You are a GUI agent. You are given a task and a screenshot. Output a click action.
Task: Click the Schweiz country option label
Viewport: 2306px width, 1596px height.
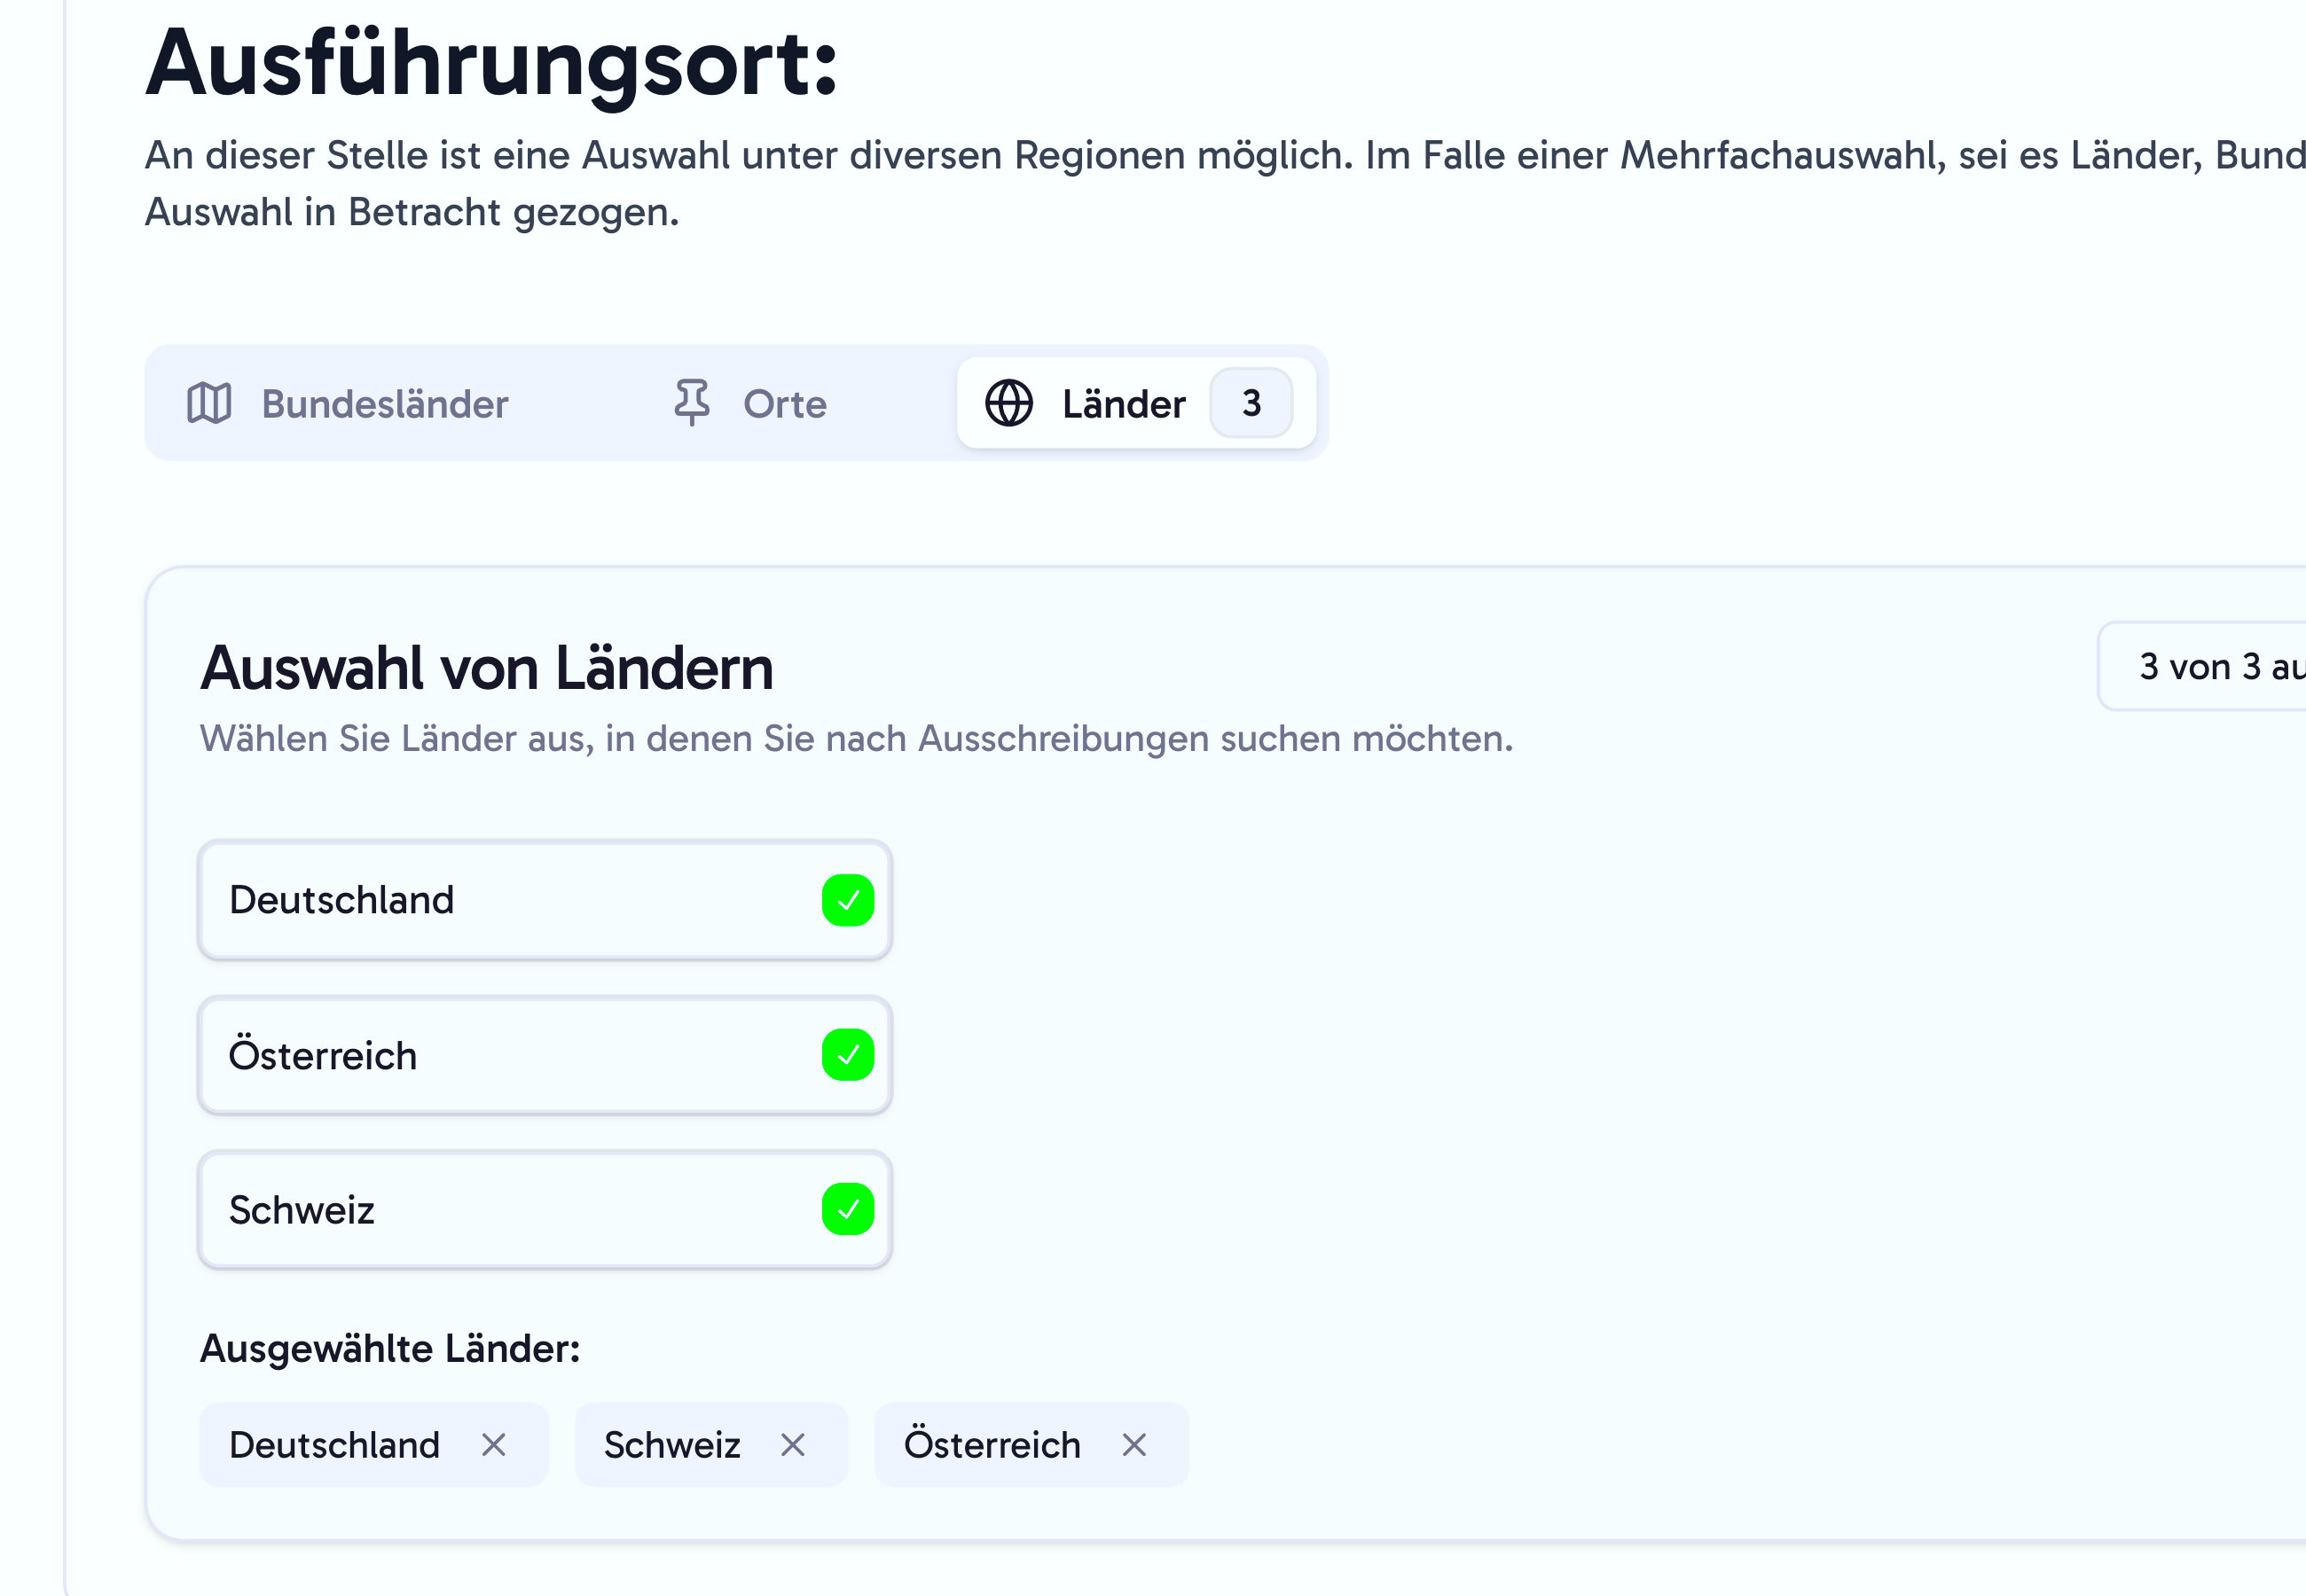[x=302, y=1210]
